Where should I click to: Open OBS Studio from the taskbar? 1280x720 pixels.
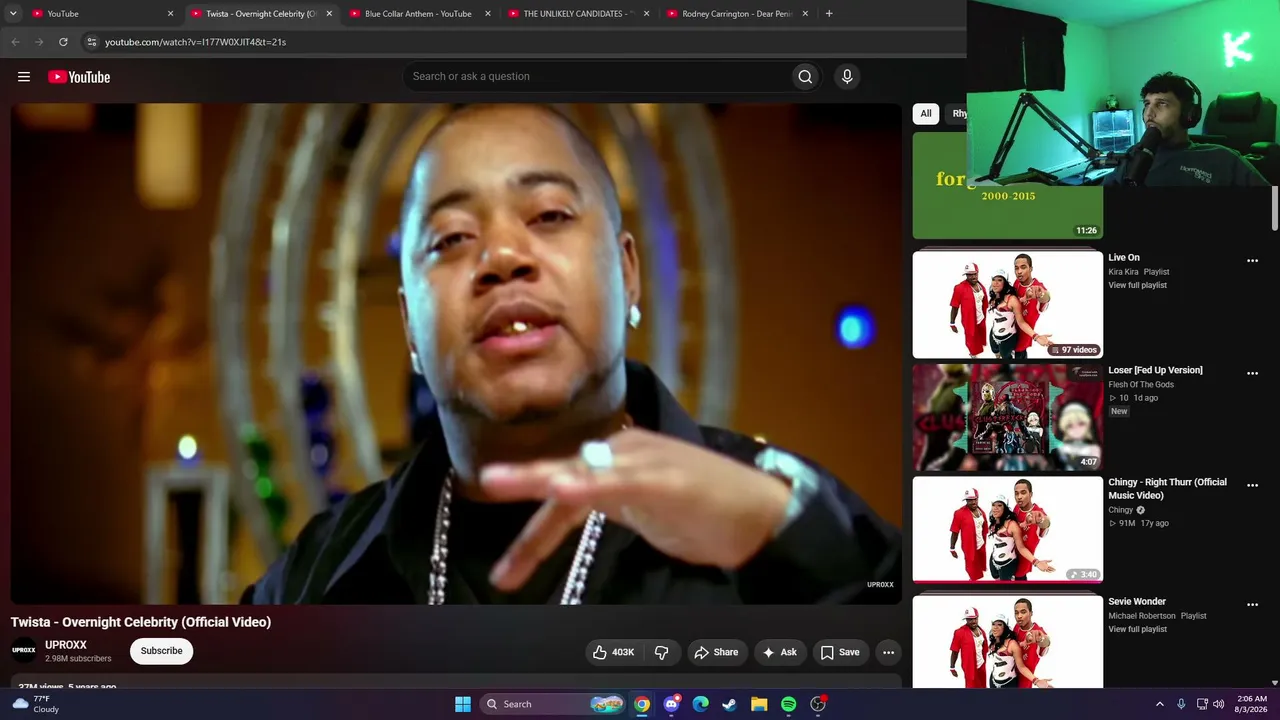coord(818,704)
